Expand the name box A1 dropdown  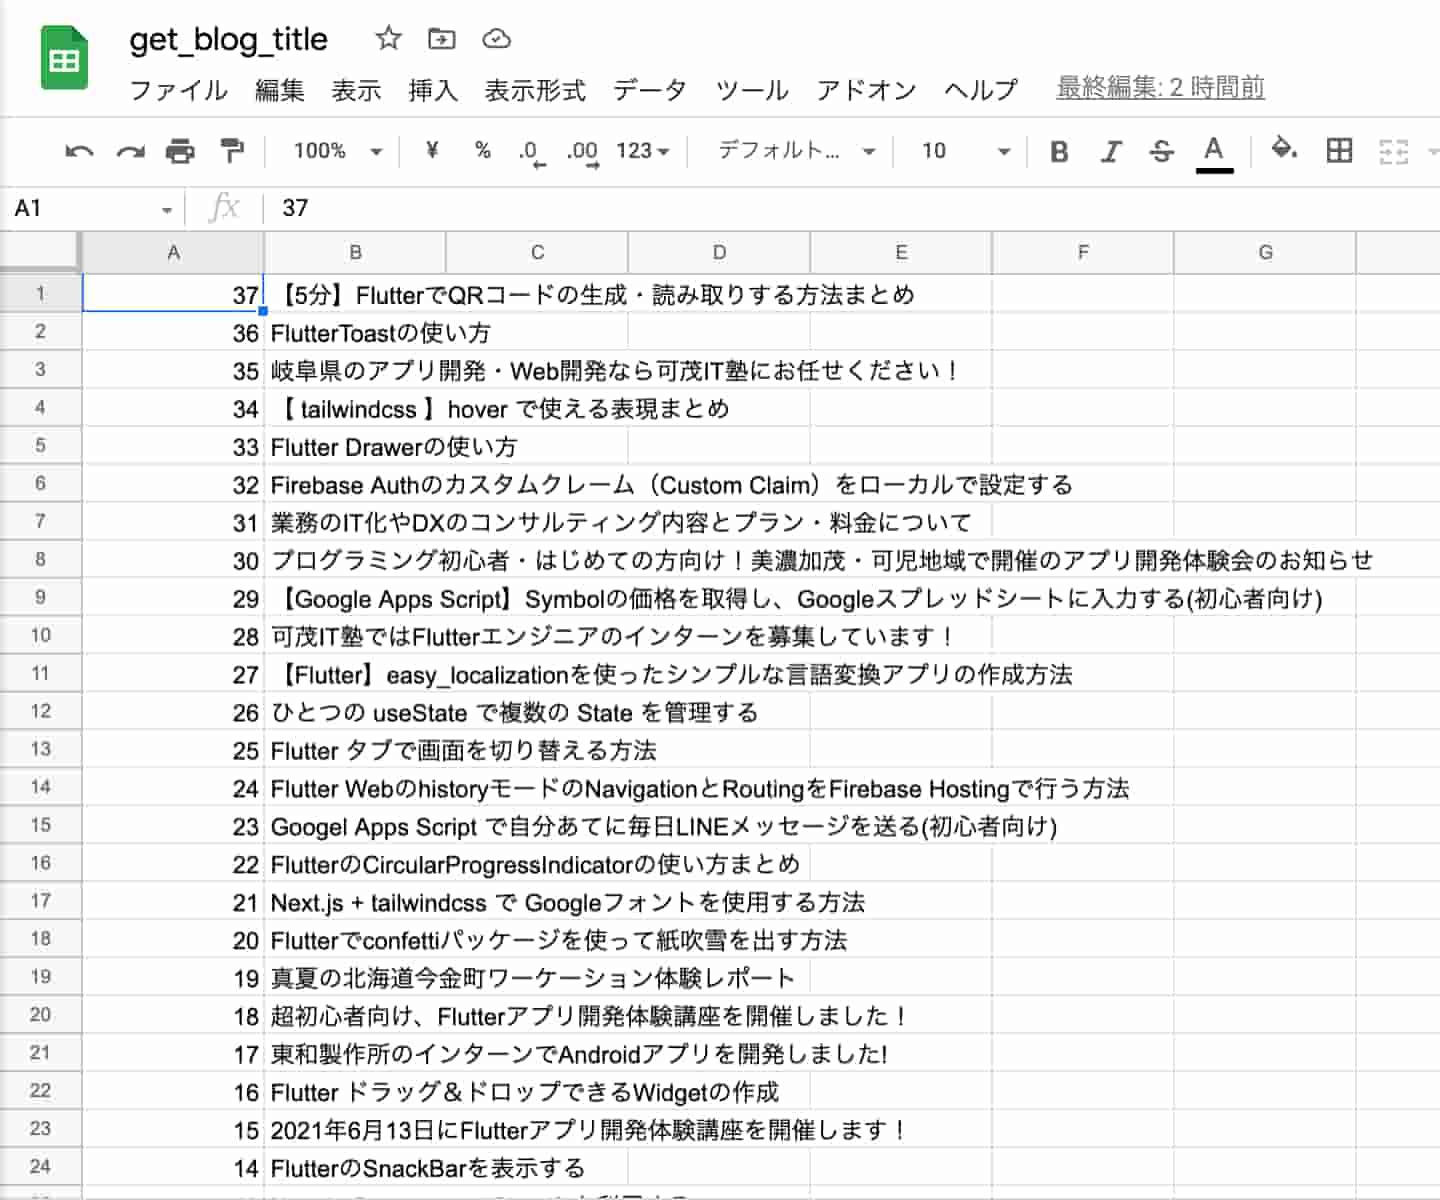(x=166, y=209)
